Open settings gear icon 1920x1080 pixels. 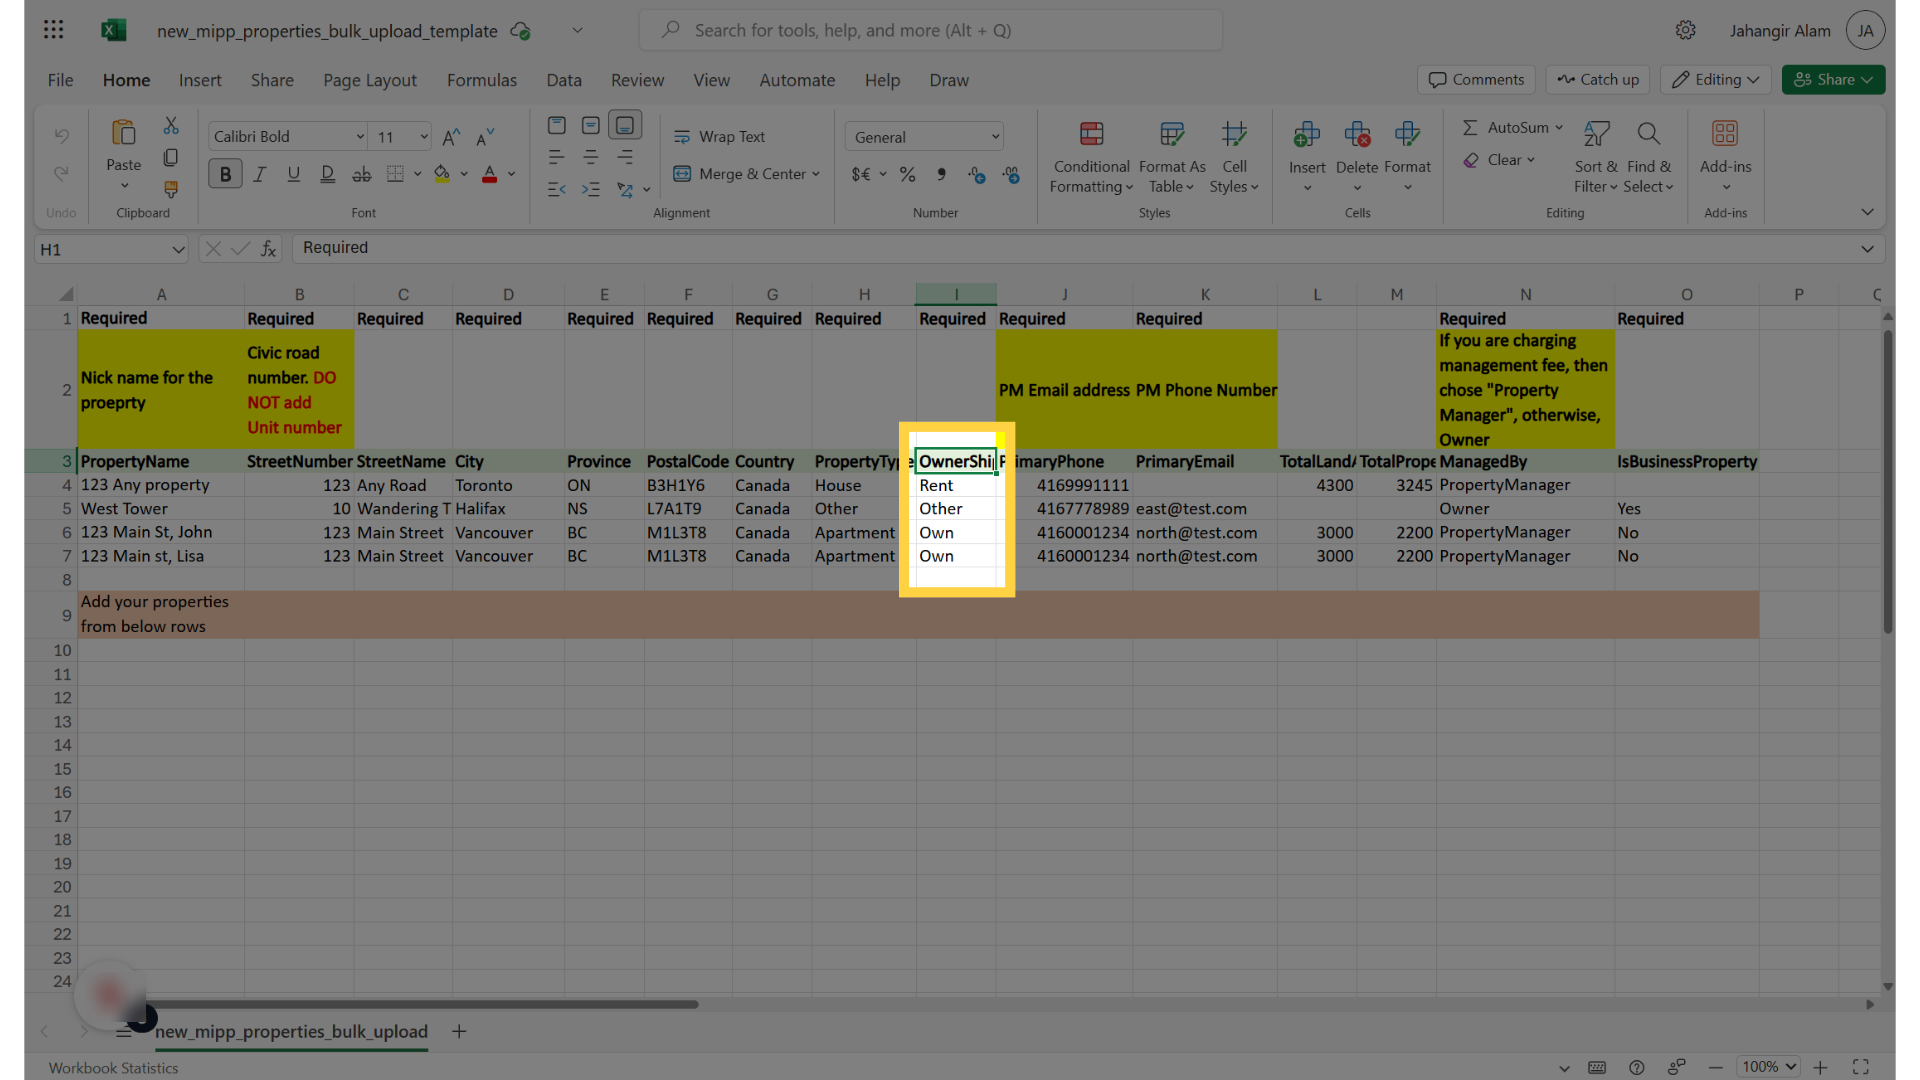(1685, 30)
